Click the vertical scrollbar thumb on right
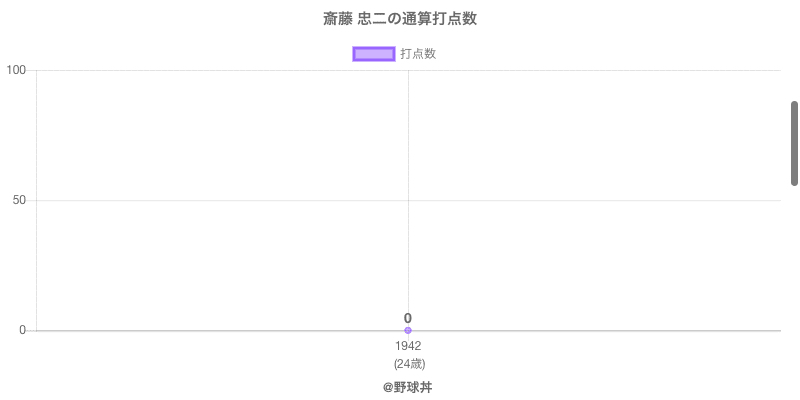The width and height of the screenshot is (800, 400). tap(794, 142)
